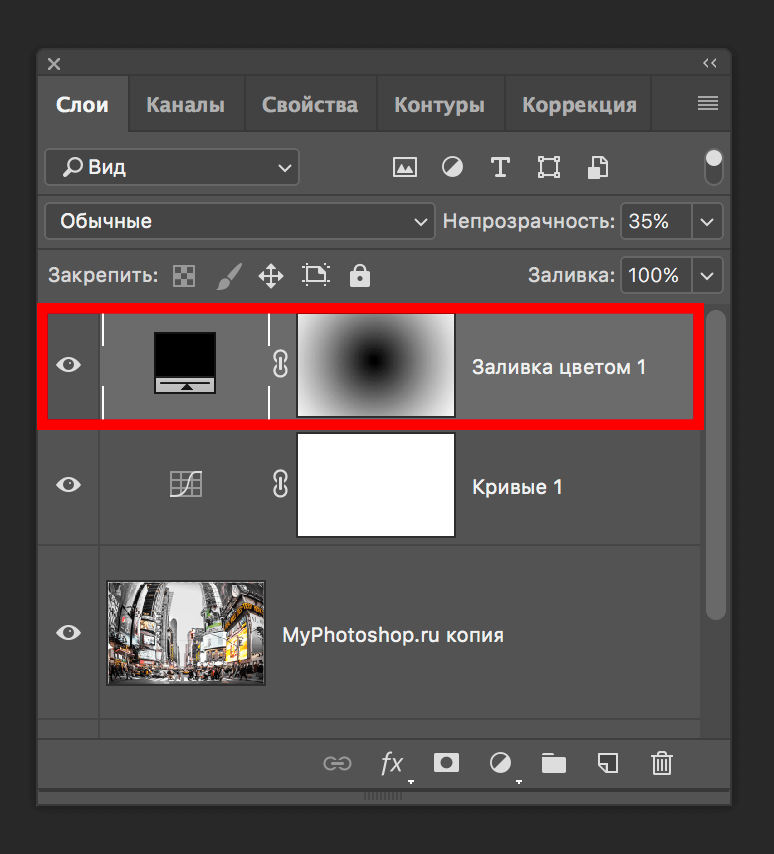Close the layers panel

point(54,64)
